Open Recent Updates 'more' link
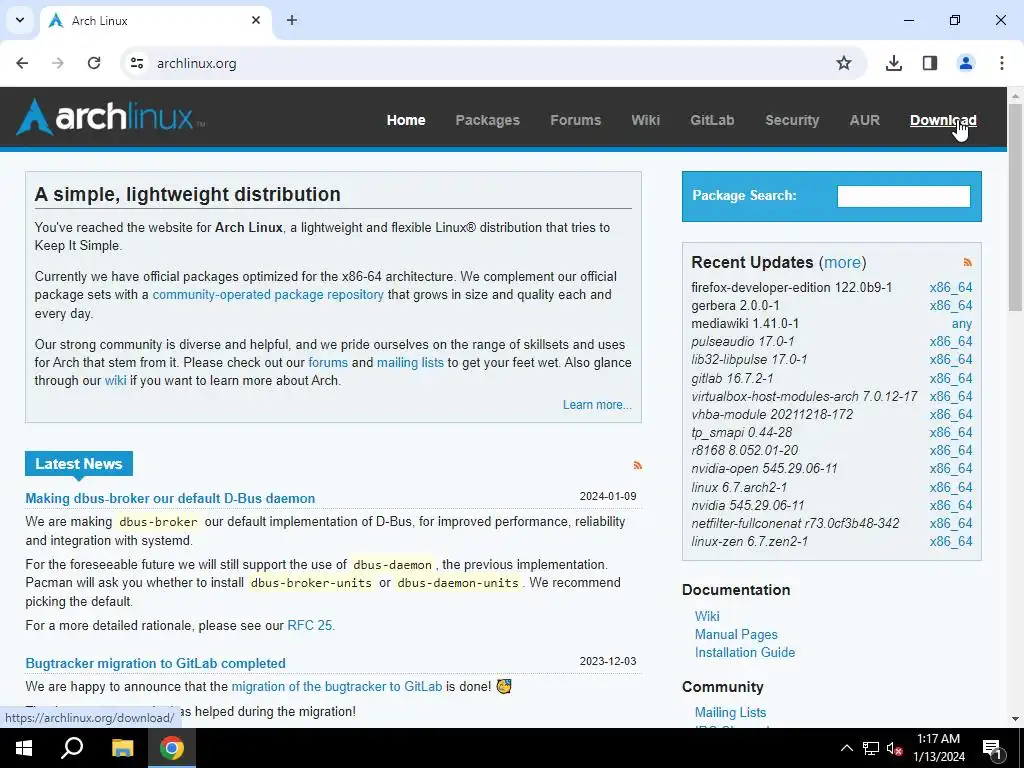The height and width of the screenshot is (768, 1024). [842, 263]
